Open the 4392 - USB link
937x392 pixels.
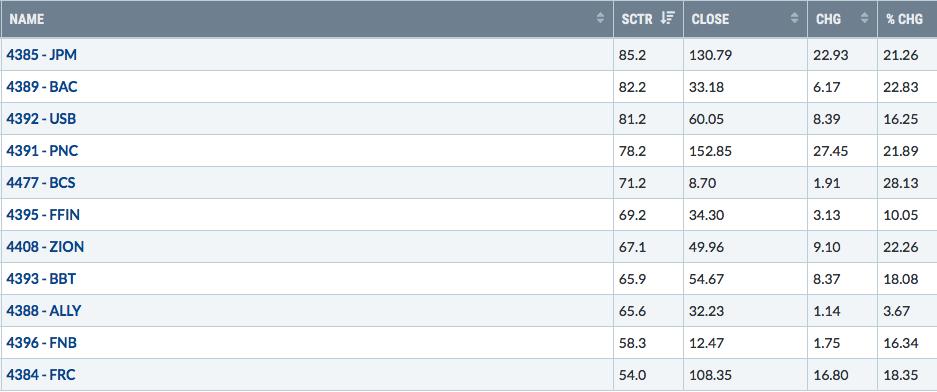click(41, 119)
